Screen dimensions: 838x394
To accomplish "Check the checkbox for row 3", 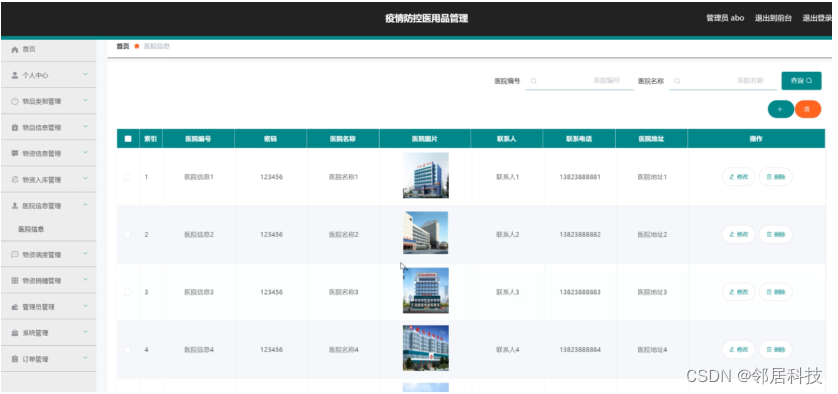I will 127,292.
